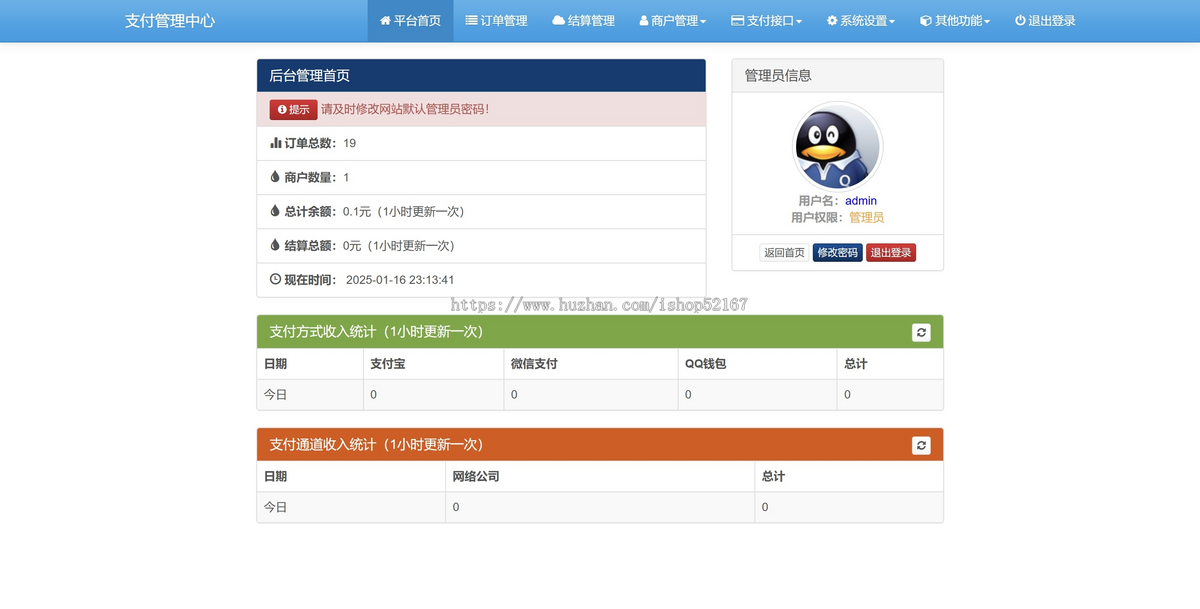This screenshot has width=1200, height=609.
Task: Click 退出登录 in the top navbar
Action: pyautogui.click(x=1045, y=20)
